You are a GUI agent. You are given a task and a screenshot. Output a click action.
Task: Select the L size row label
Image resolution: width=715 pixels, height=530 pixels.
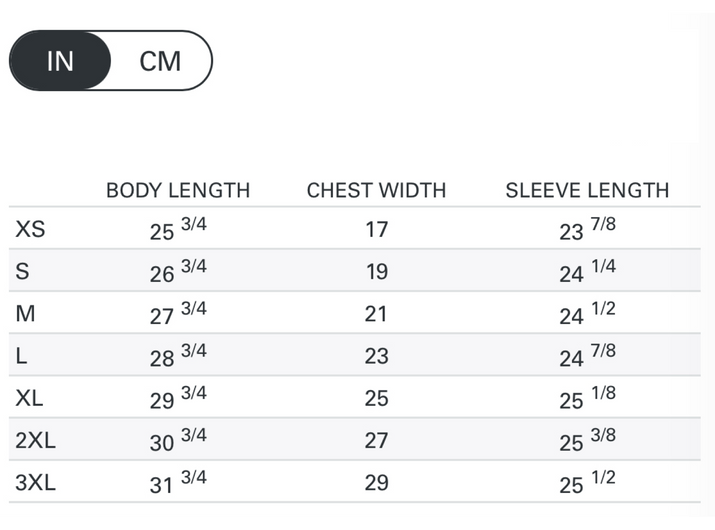tap(22, 356)
